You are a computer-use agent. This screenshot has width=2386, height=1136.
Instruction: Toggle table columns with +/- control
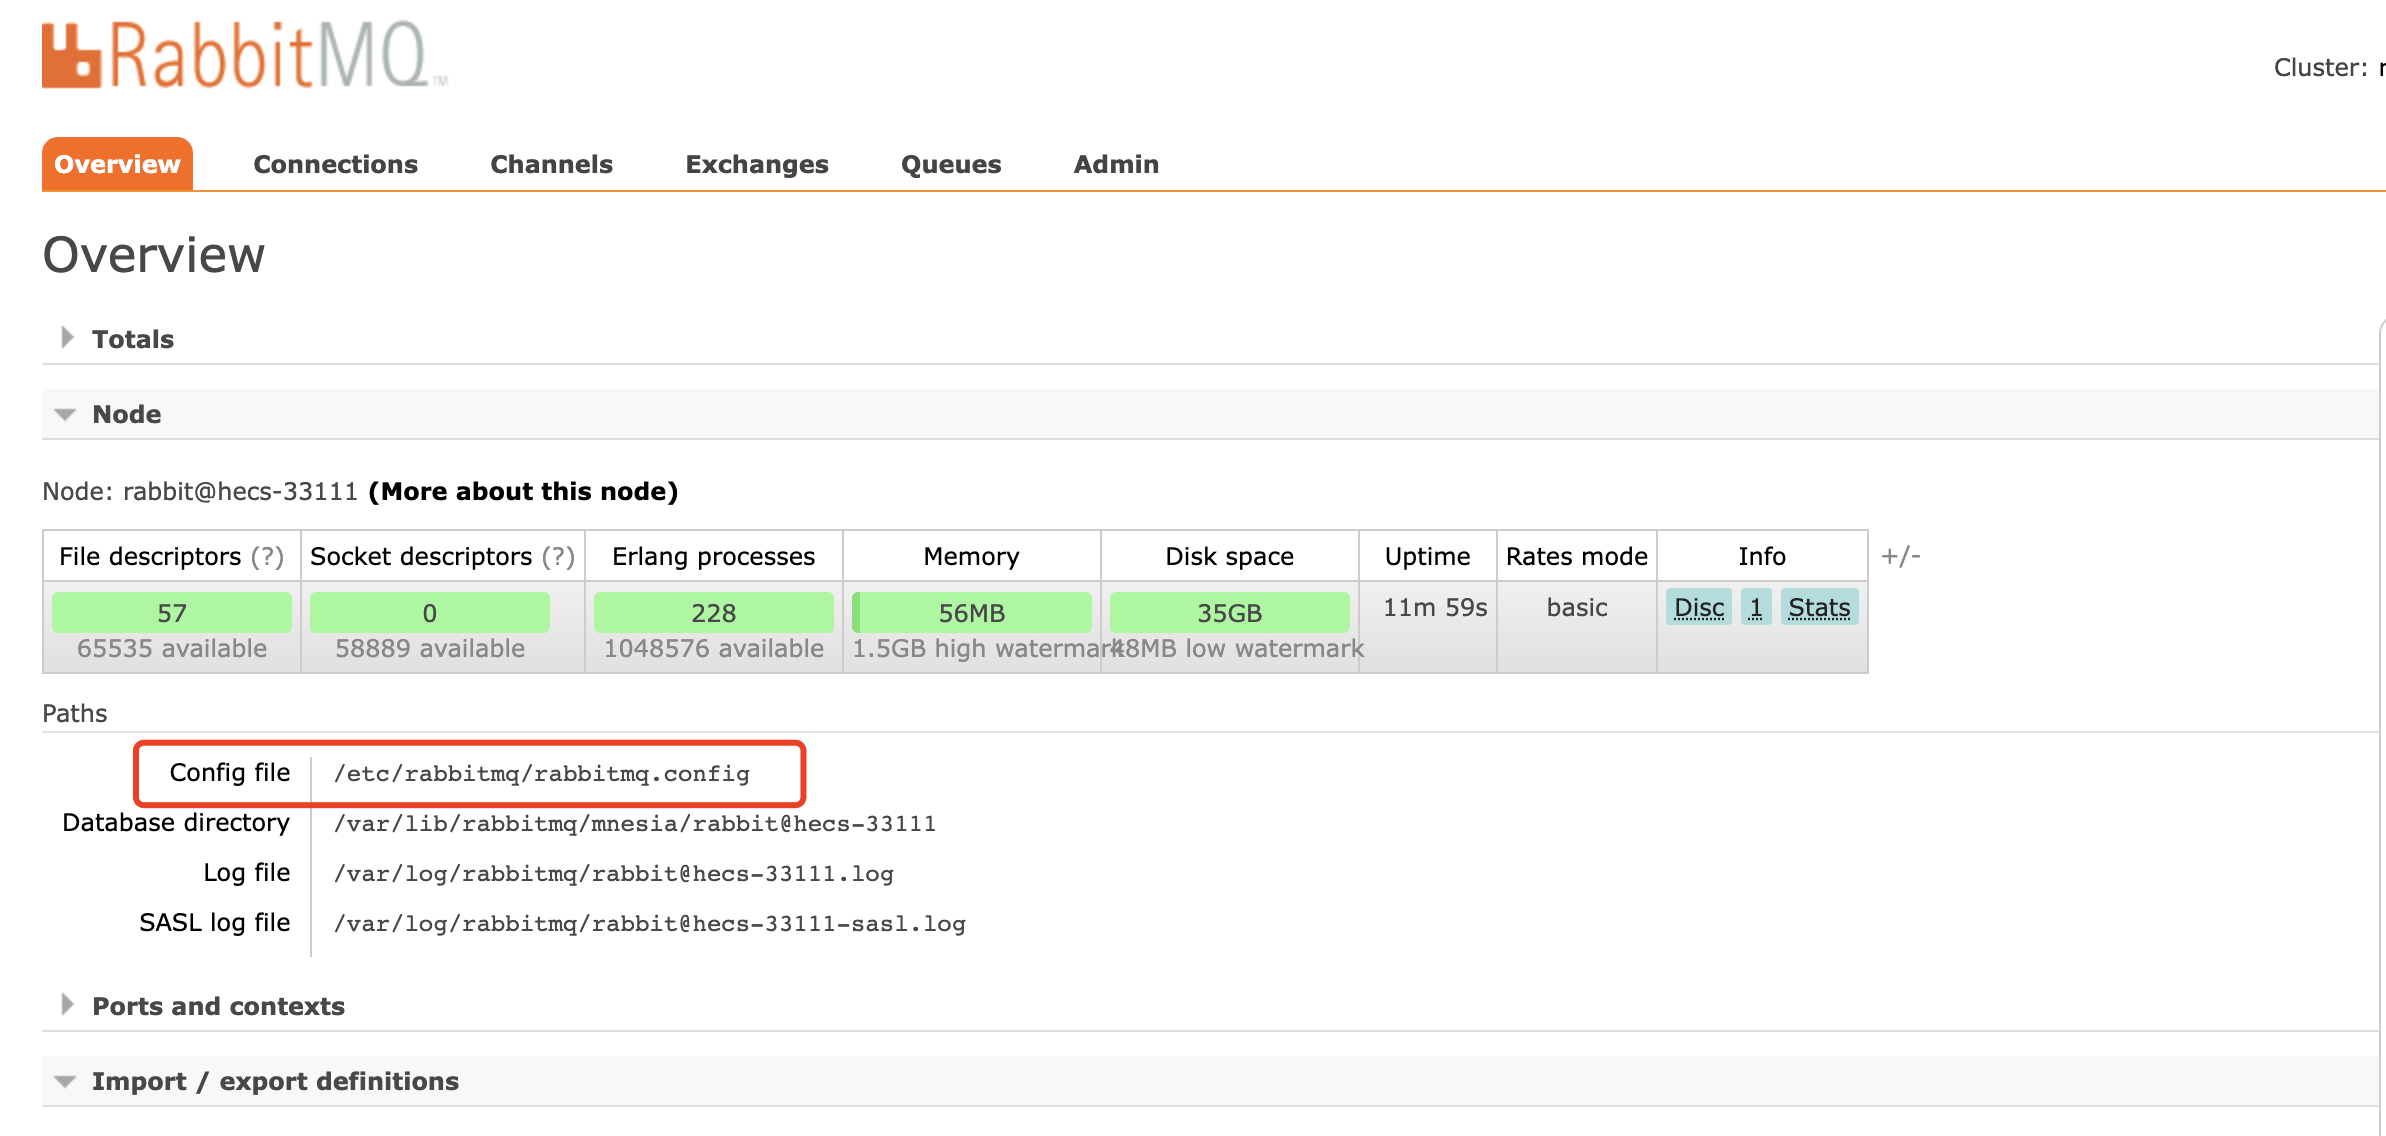(1900, 556)
